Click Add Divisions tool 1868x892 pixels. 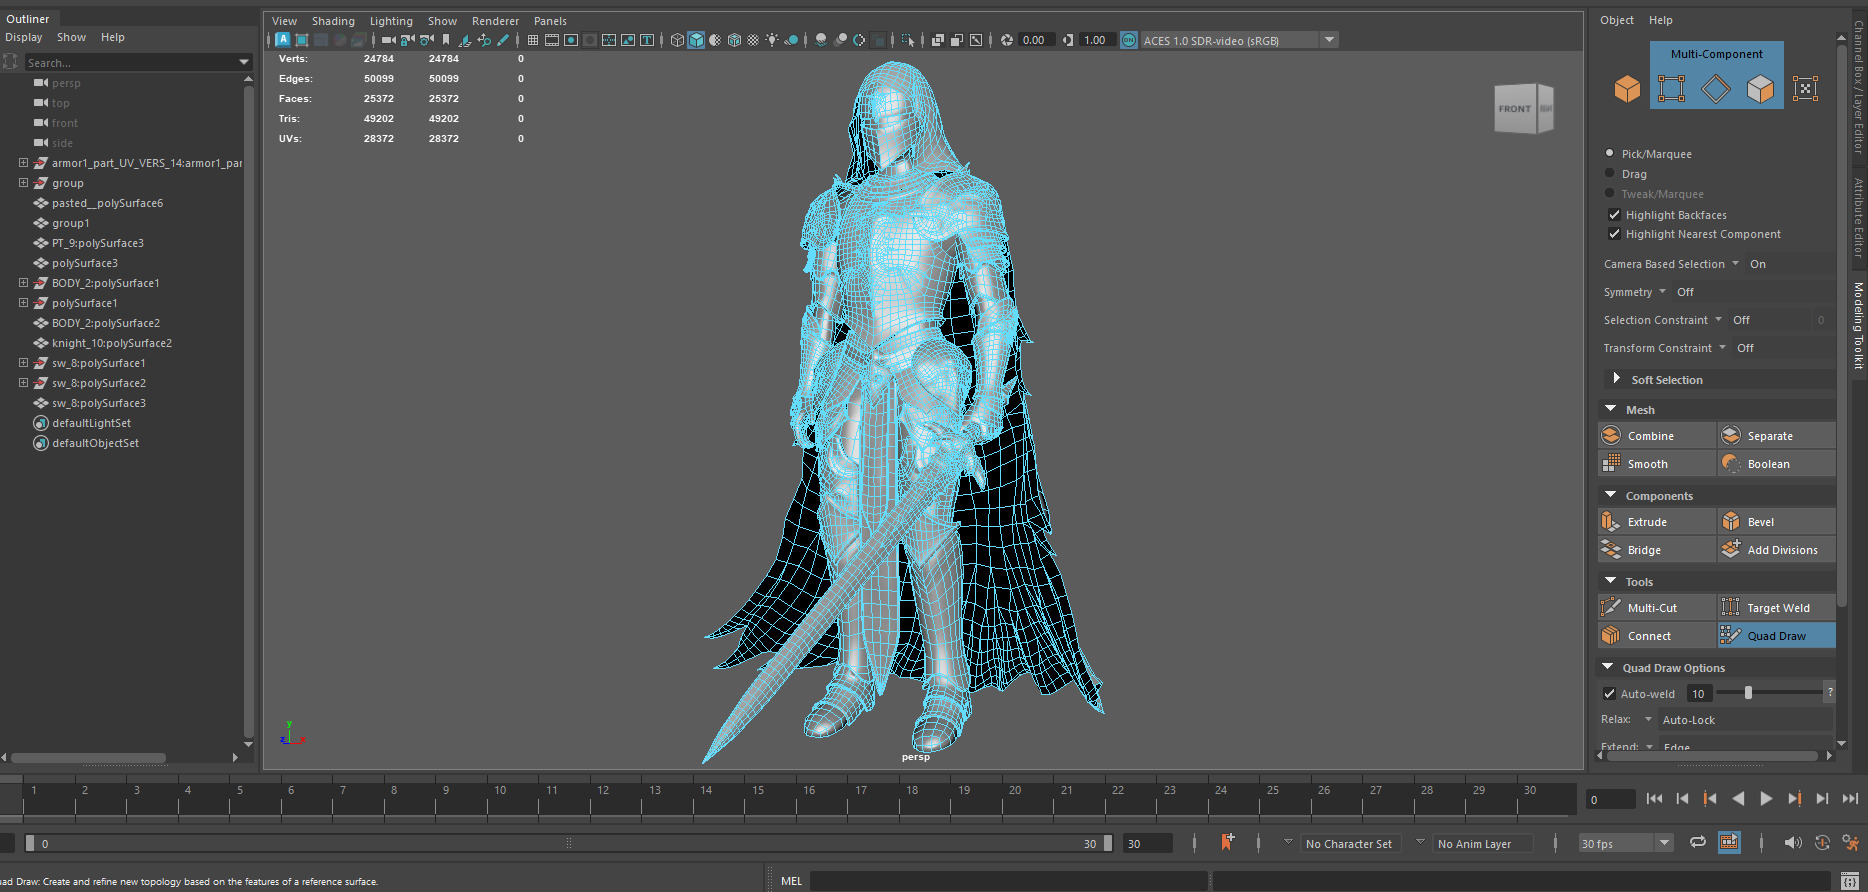point(1776,550)
